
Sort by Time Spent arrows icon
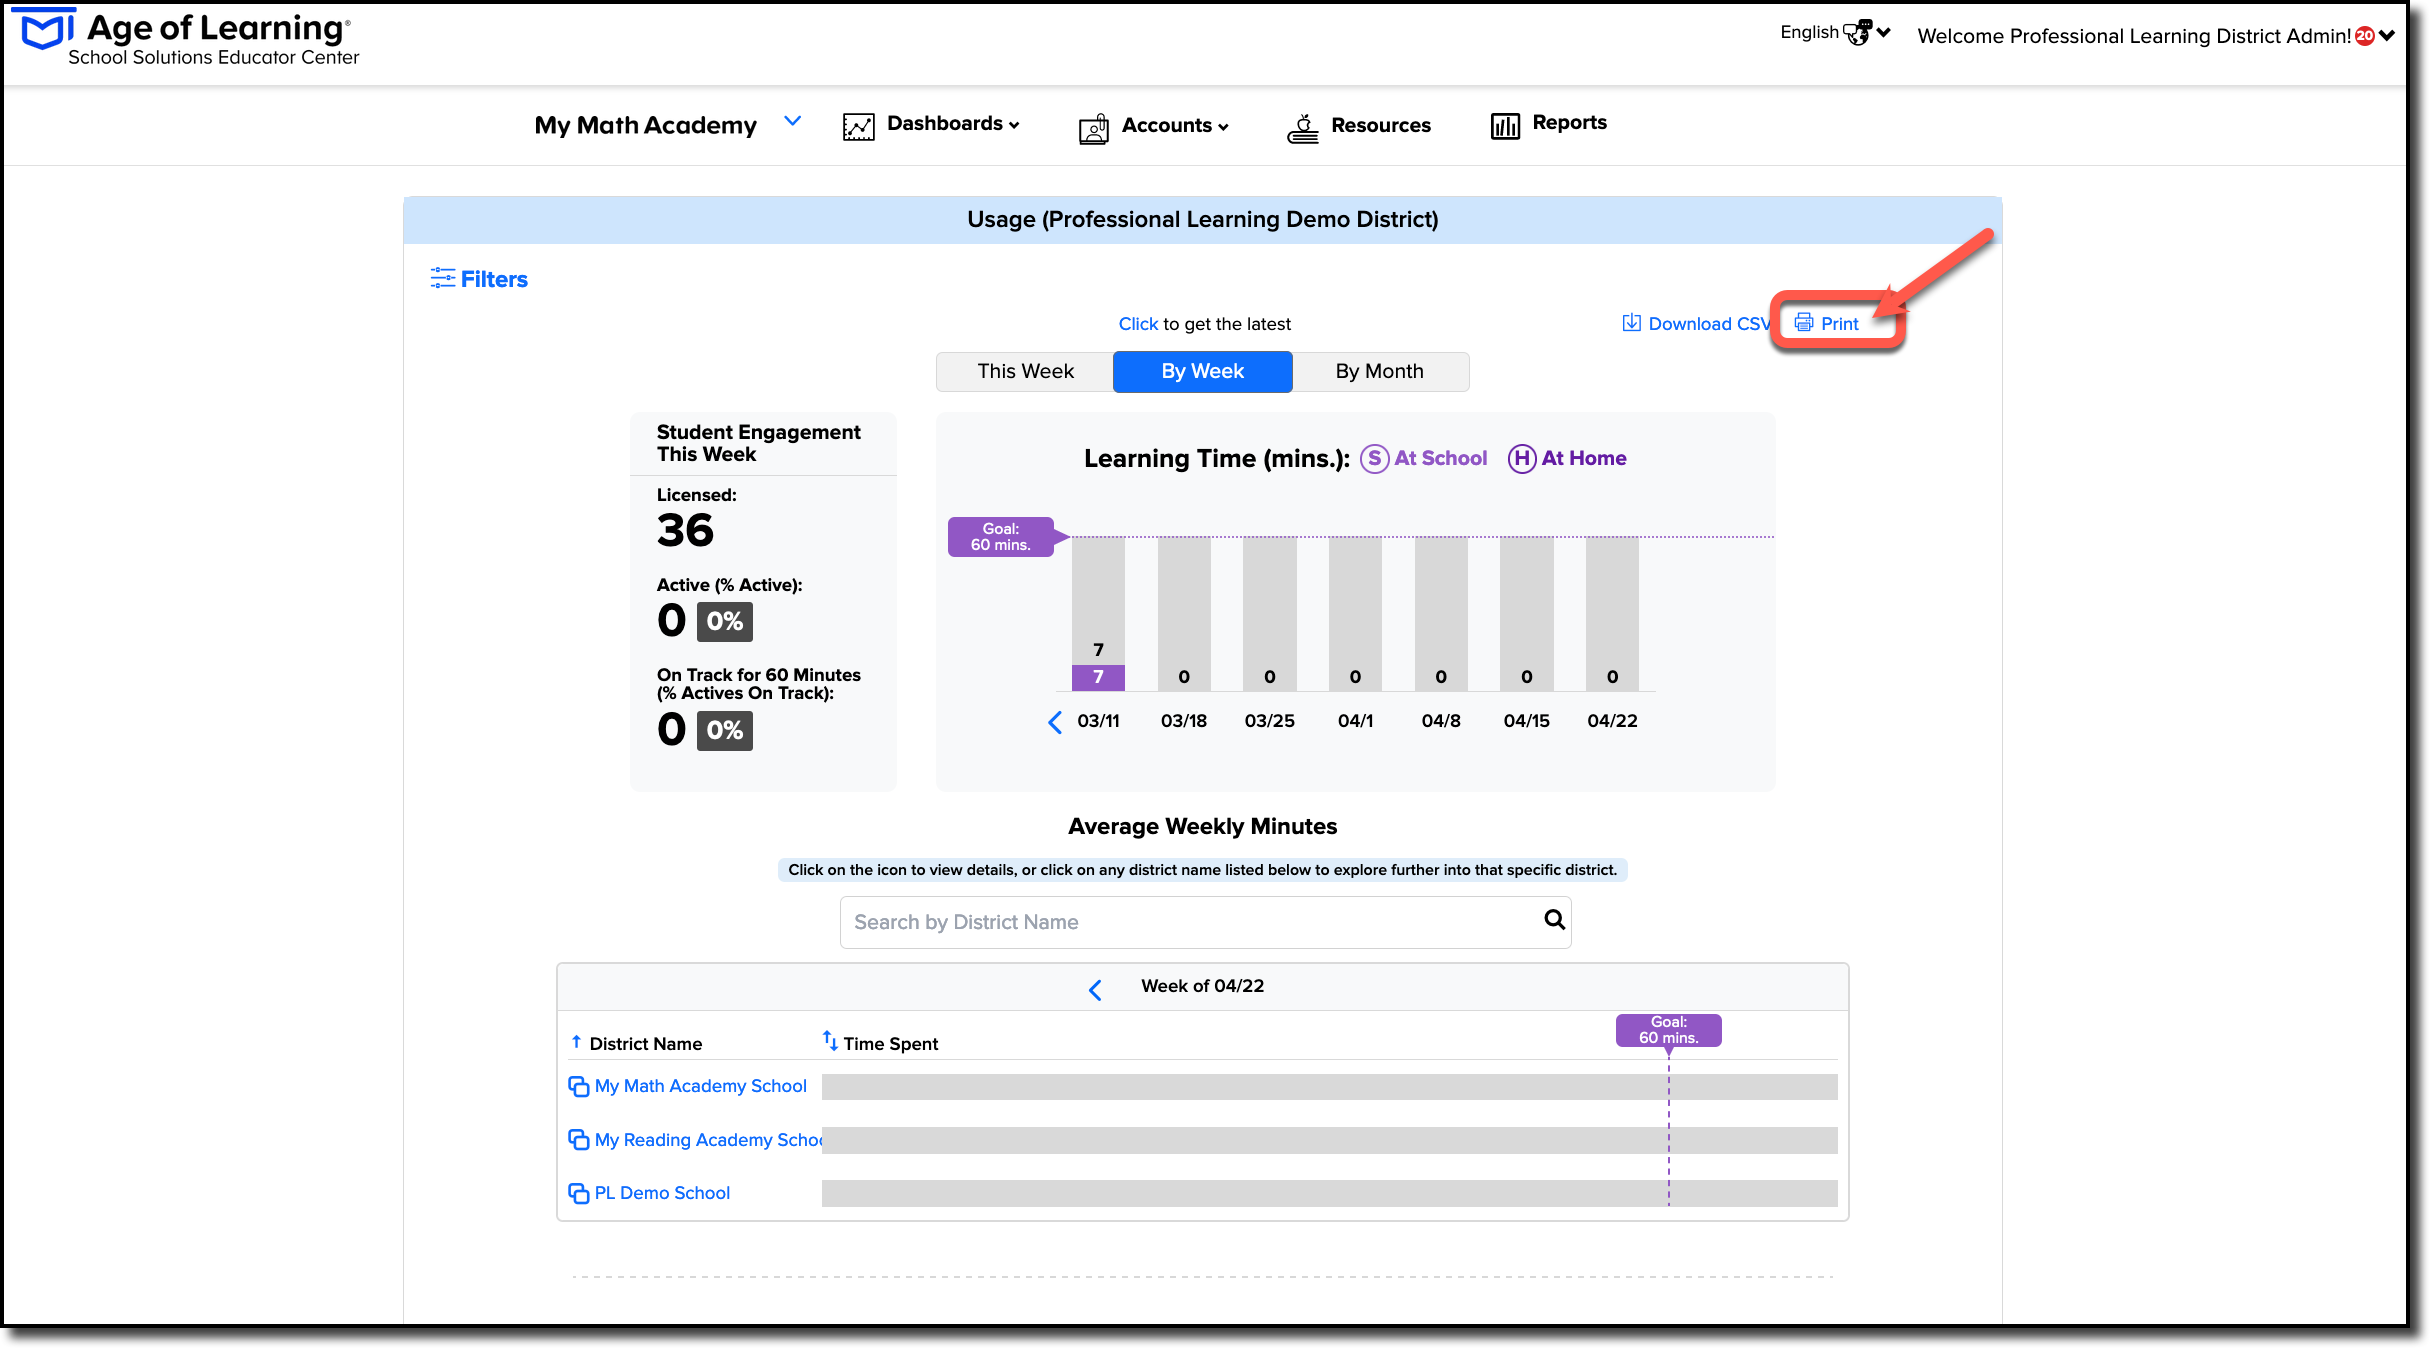[830, 1040]
